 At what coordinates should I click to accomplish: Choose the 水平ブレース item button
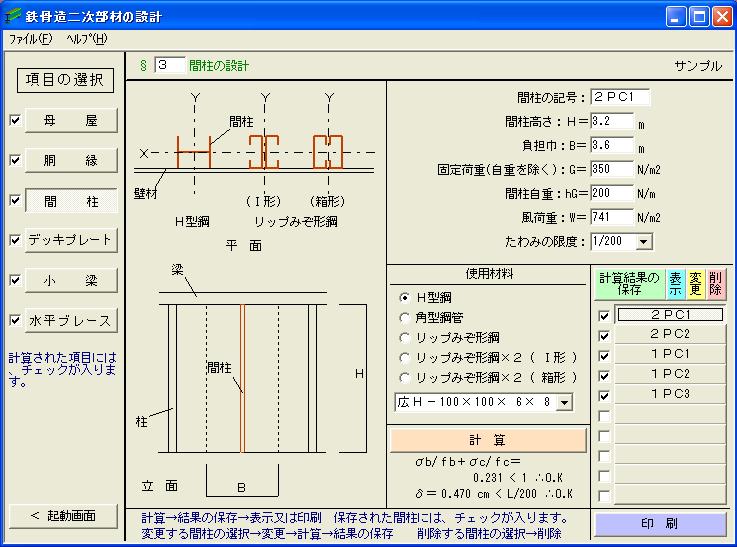pos(70,320)
